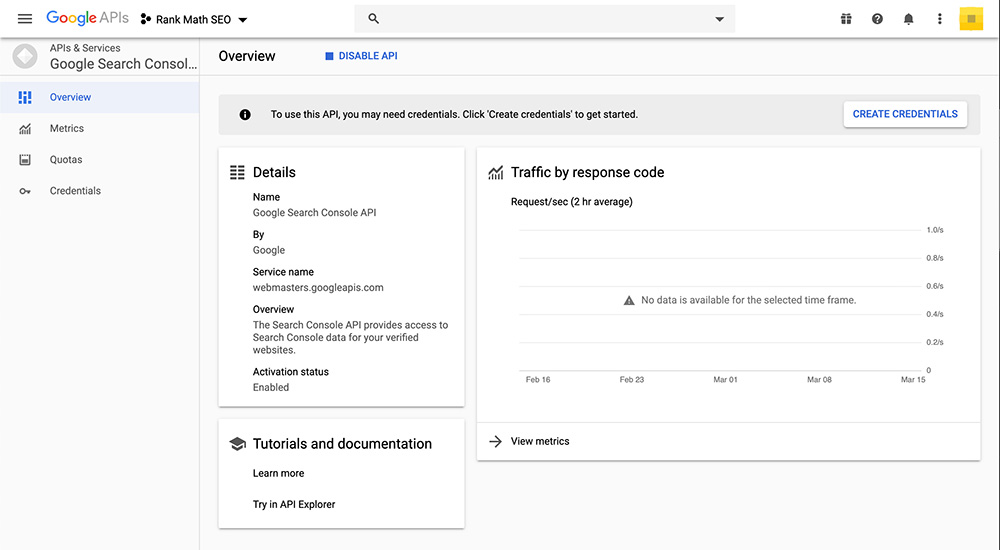Image resolution: width=1000 pixels, height=550 pixels.
Task: Click DISABLE API button
Action: click(x=361, y=56)
